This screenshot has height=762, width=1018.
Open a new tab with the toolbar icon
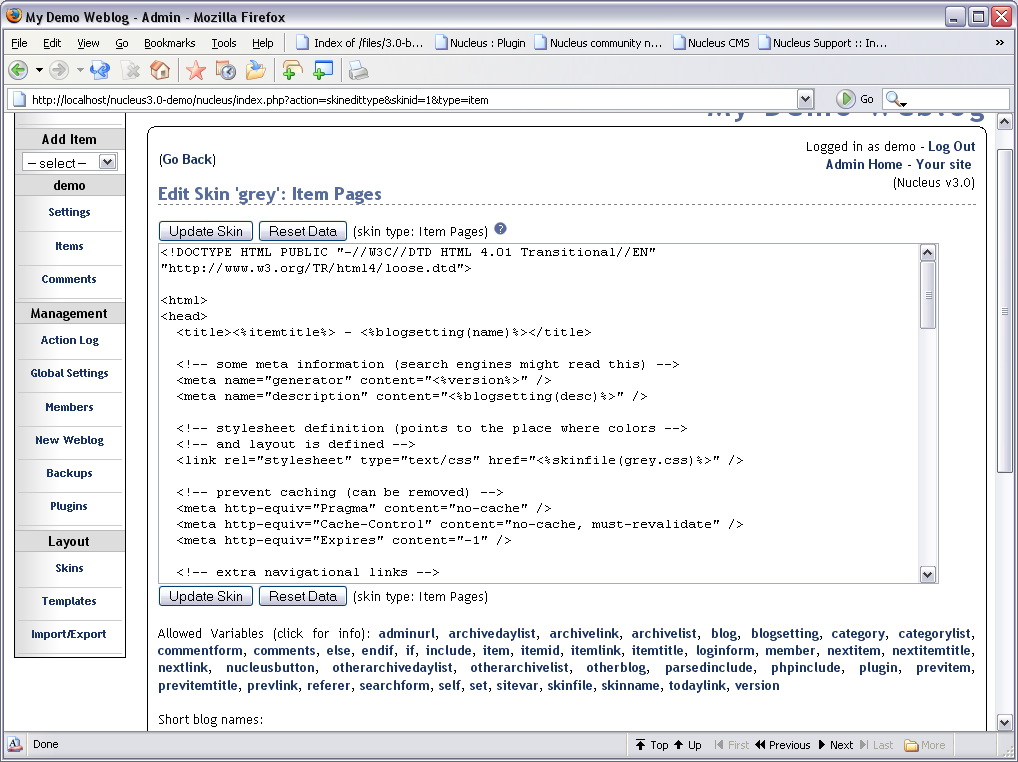tap(293, 70)
